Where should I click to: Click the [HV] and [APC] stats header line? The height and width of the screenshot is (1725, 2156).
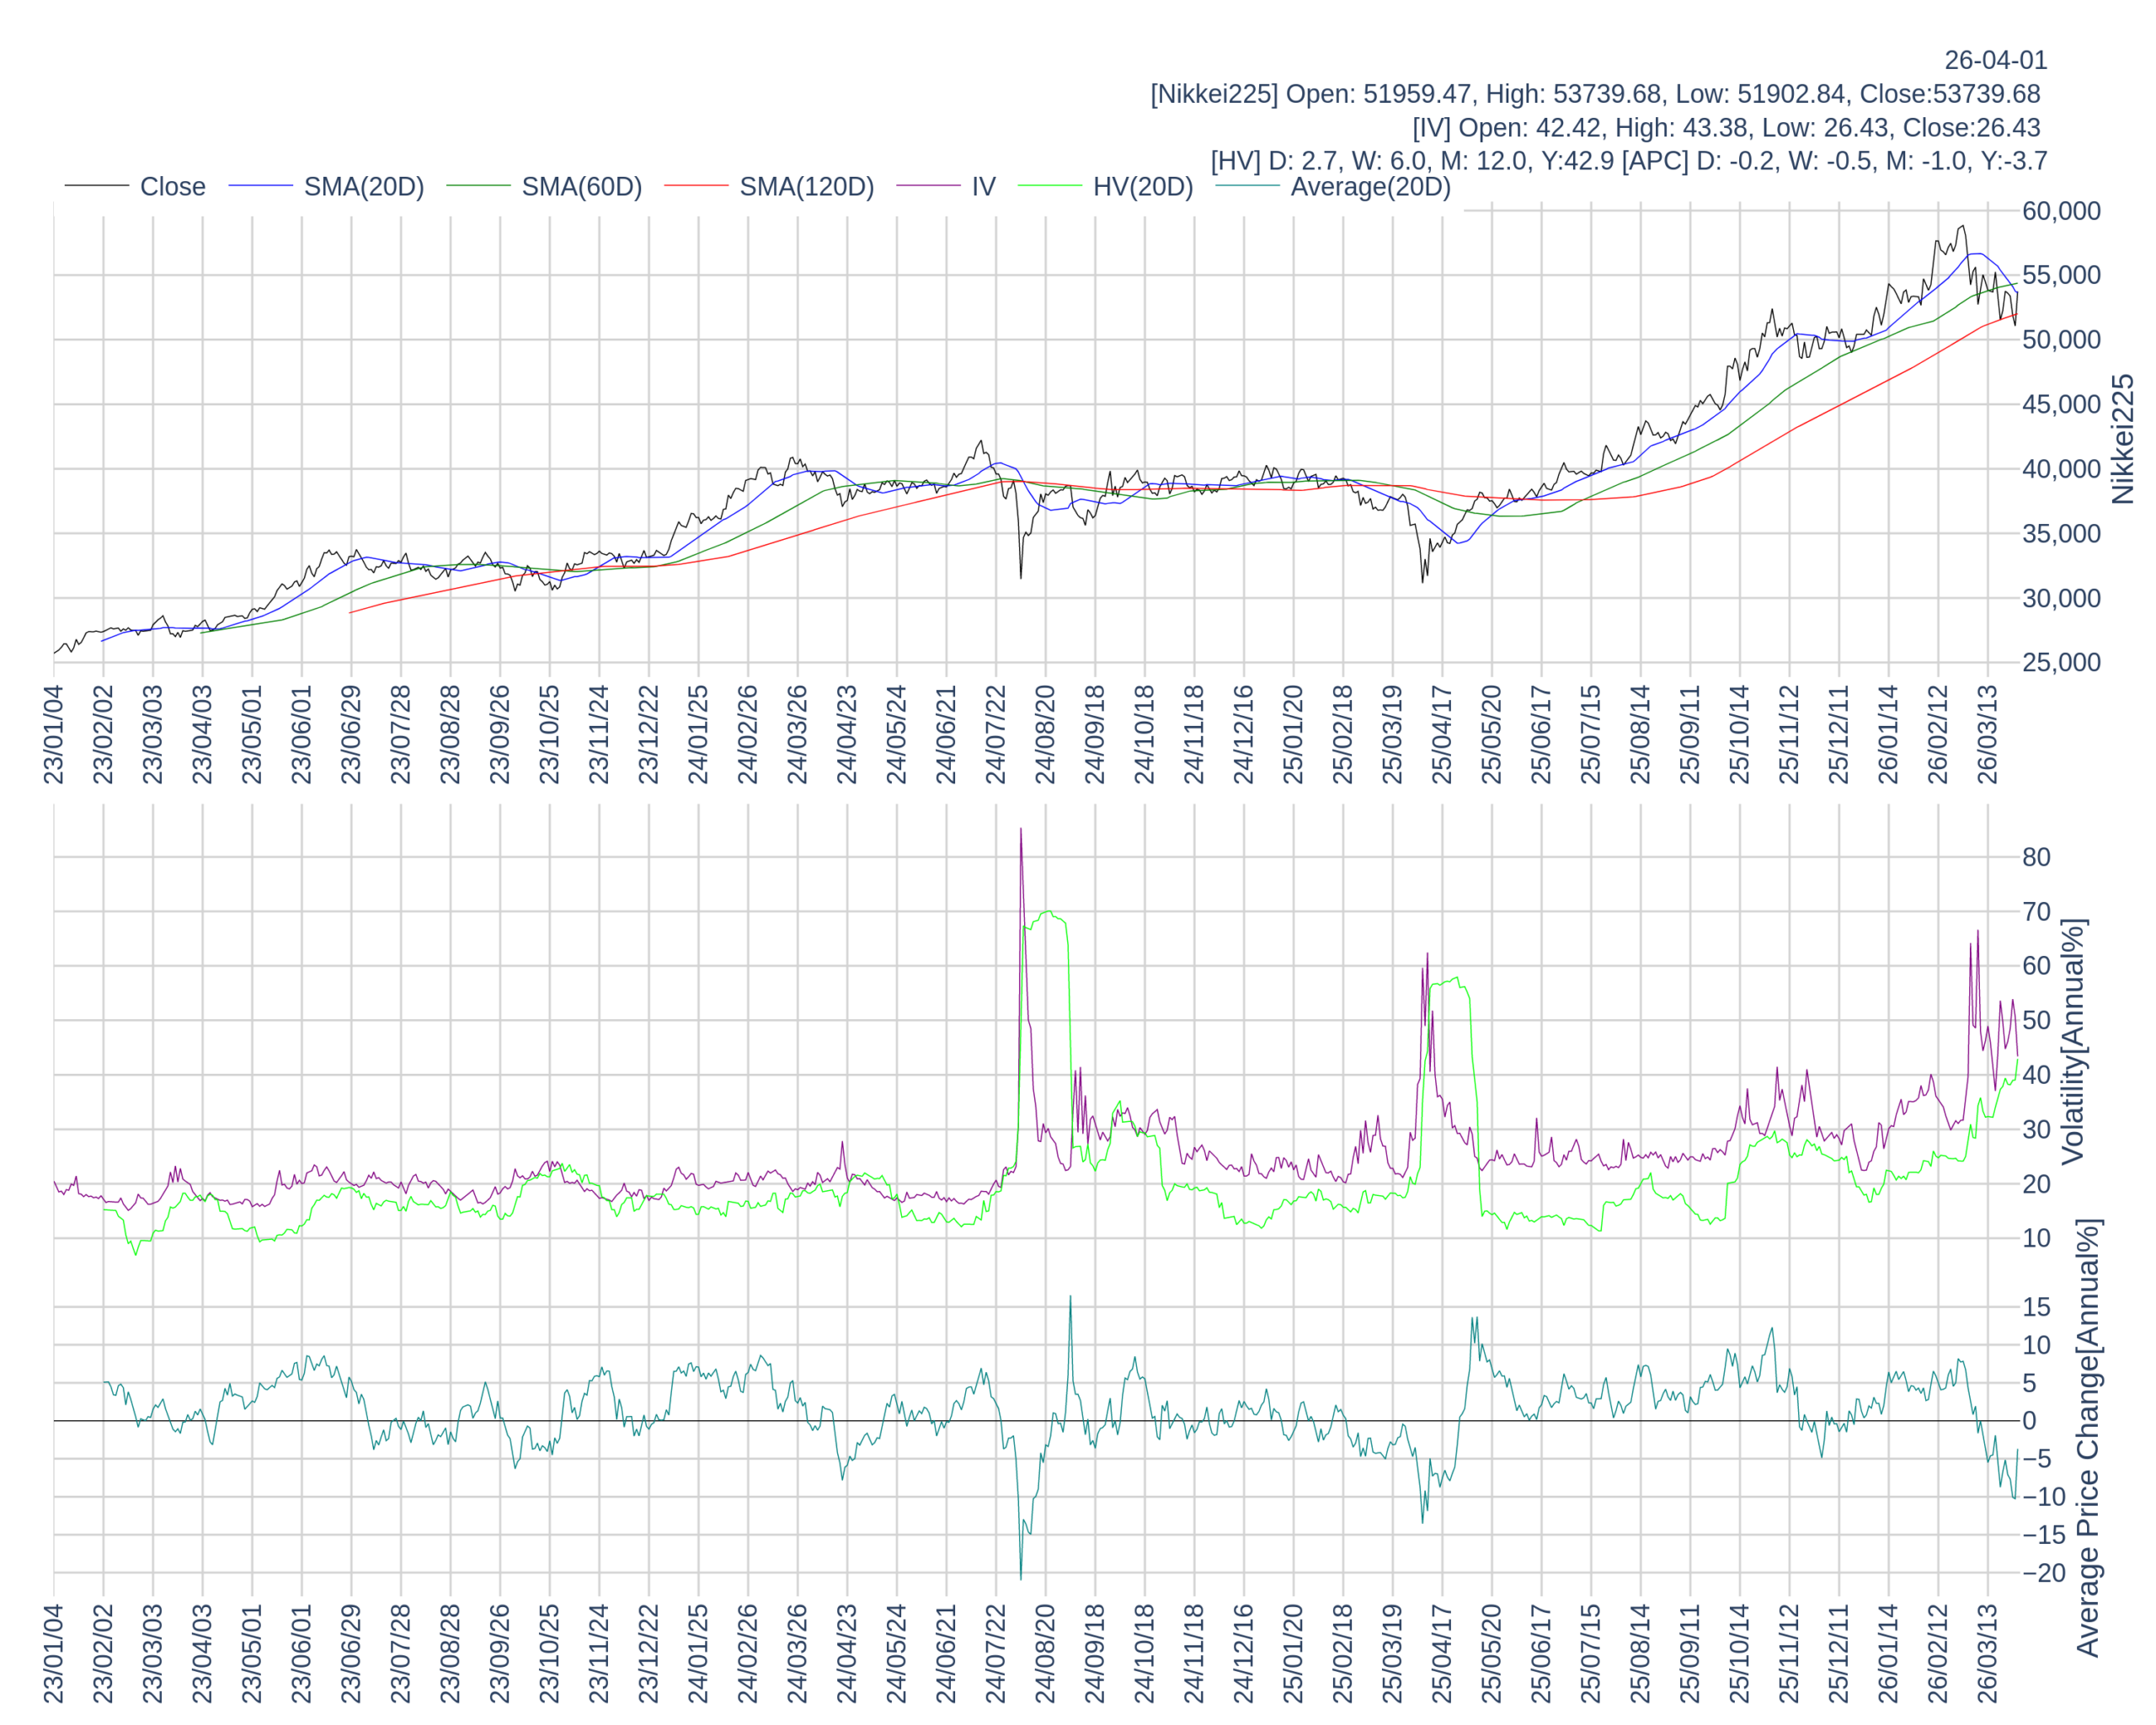click(x=1628, y=161)
